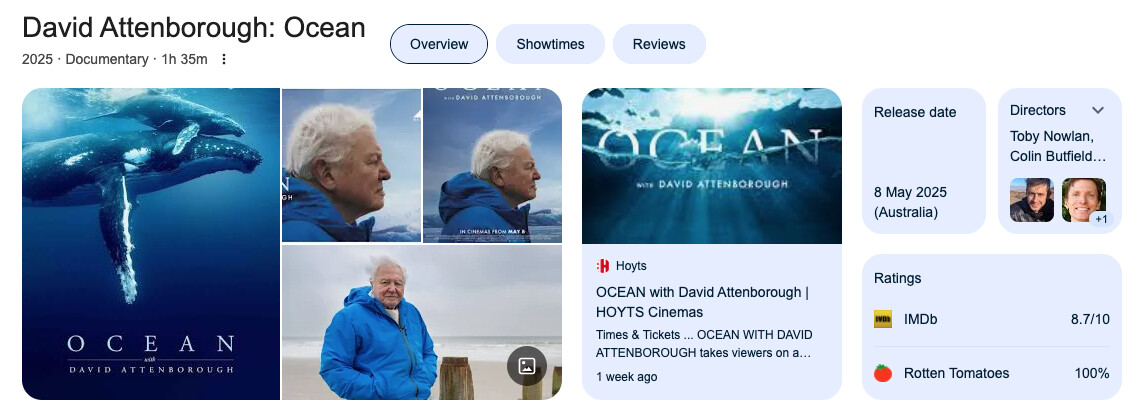Open the image gallery icon on beach photo
Screen dimensions: 1139x419
coord(527,365)
